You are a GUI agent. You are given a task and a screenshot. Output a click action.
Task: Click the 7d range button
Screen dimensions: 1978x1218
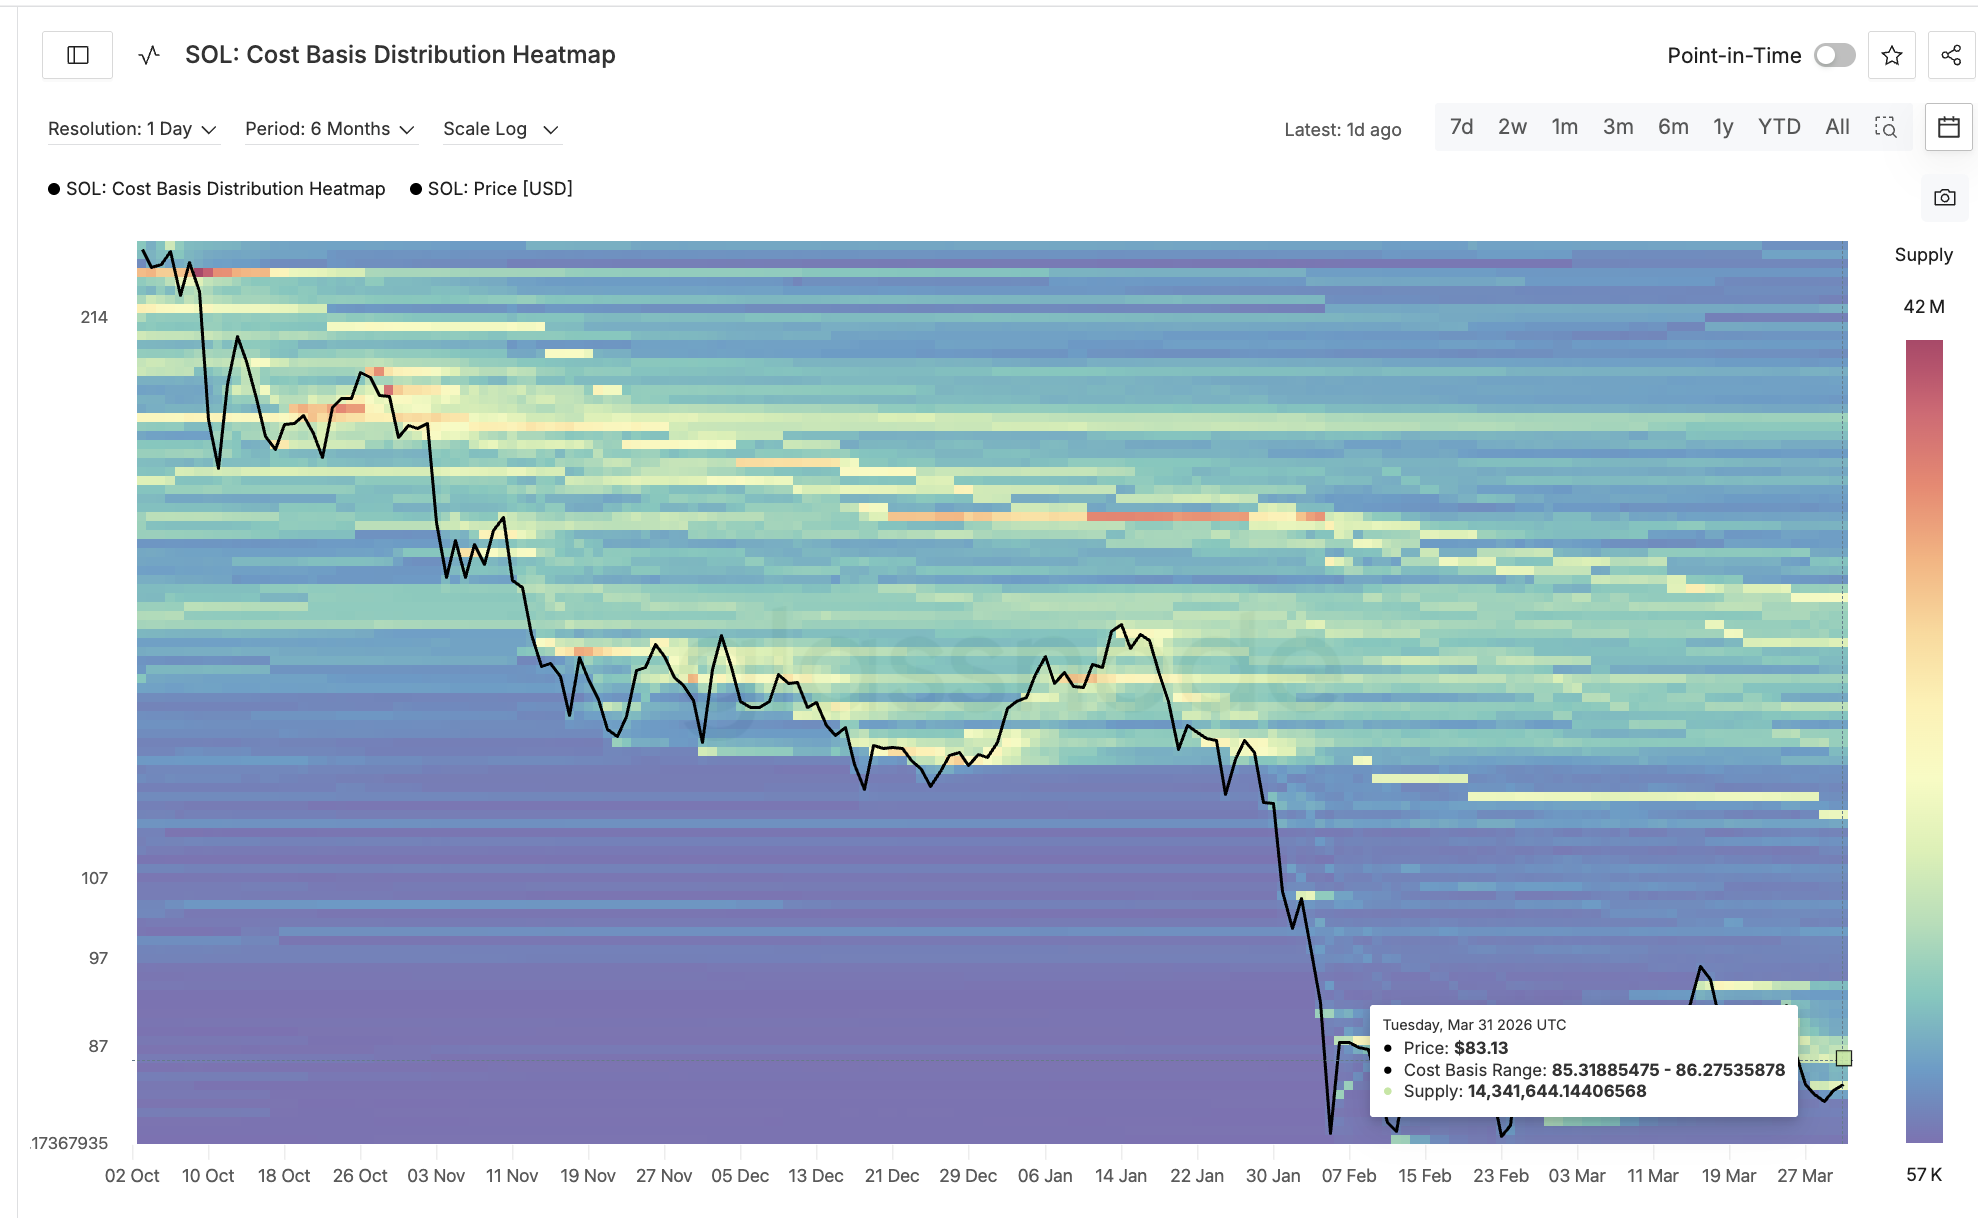(1461, 127)
